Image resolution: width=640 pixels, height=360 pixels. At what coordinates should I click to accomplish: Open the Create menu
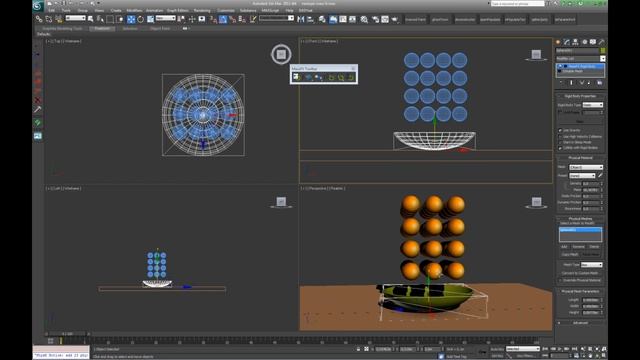pos(116,11)
